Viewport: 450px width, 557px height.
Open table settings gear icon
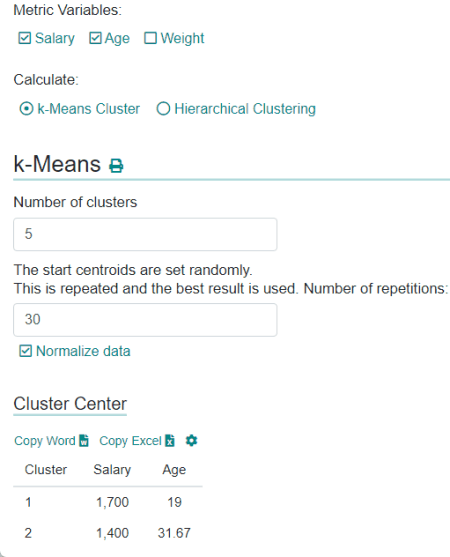[191, 440]
